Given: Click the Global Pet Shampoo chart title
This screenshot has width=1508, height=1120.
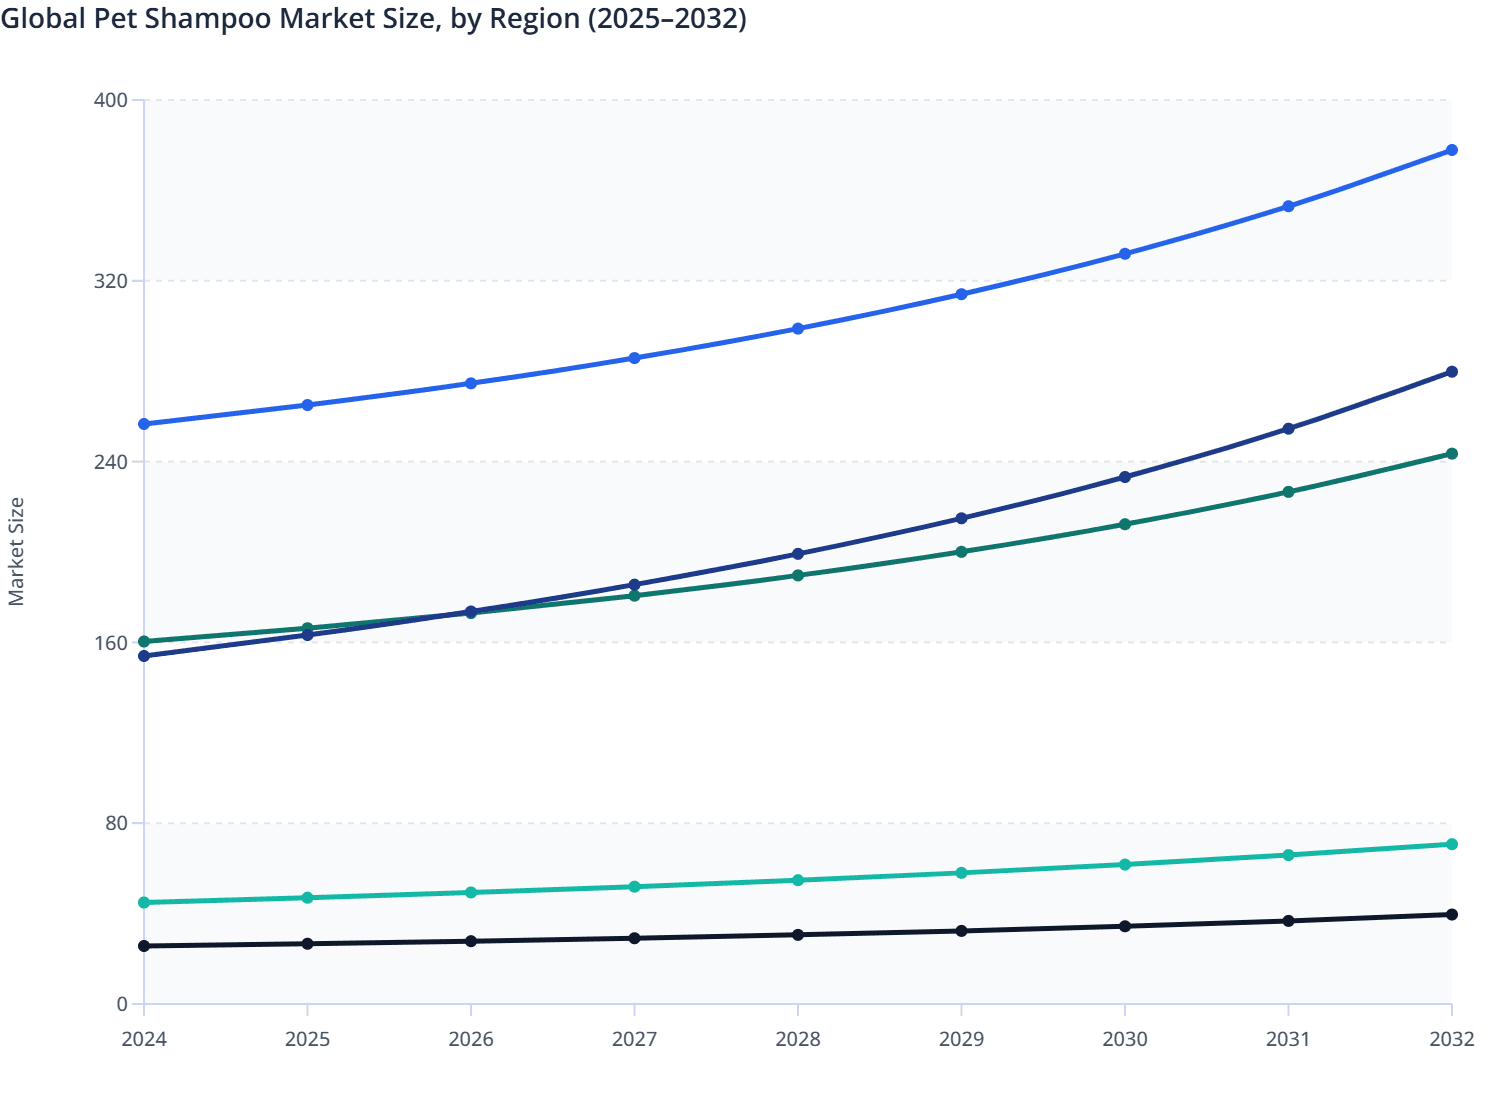Looking at the screenshot, I should [x=373, y=19].
